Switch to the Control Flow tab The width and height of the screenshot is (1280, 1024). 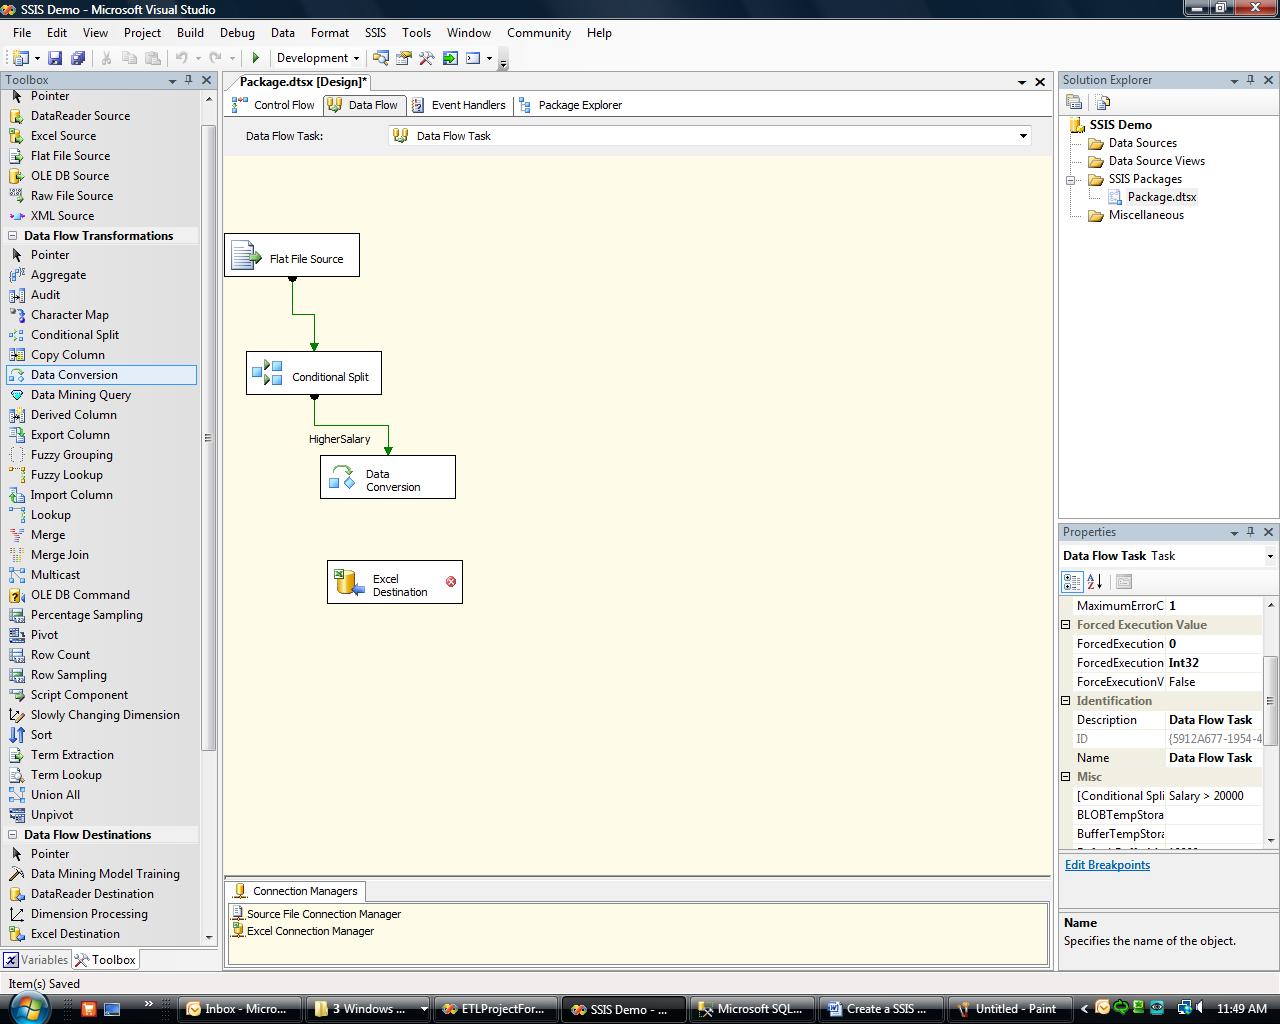274,105
